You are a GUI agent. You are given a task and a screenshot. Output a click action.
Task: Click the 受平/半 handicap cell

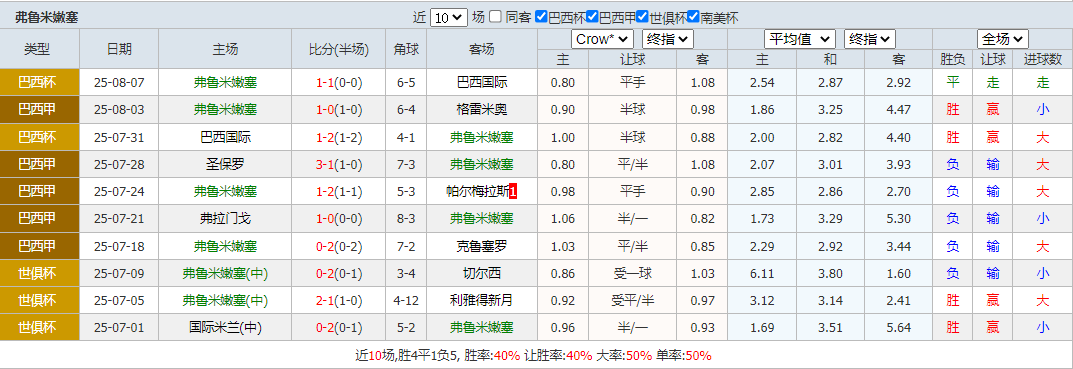pos(632,300)
